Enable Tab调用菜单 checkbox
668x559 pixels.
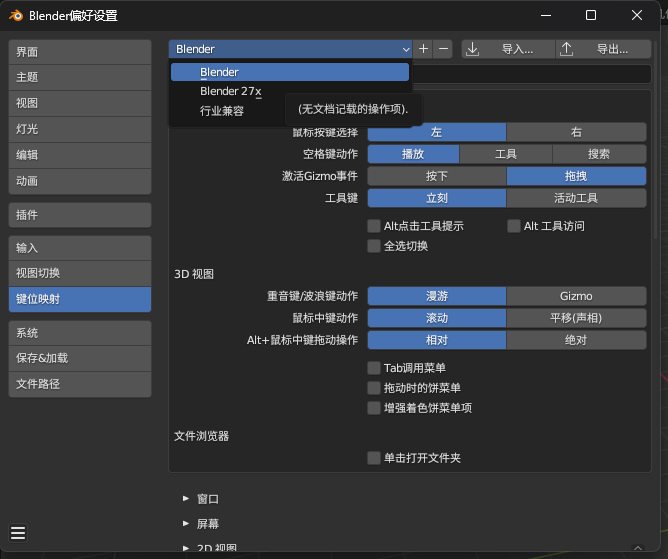click(374, 368)
